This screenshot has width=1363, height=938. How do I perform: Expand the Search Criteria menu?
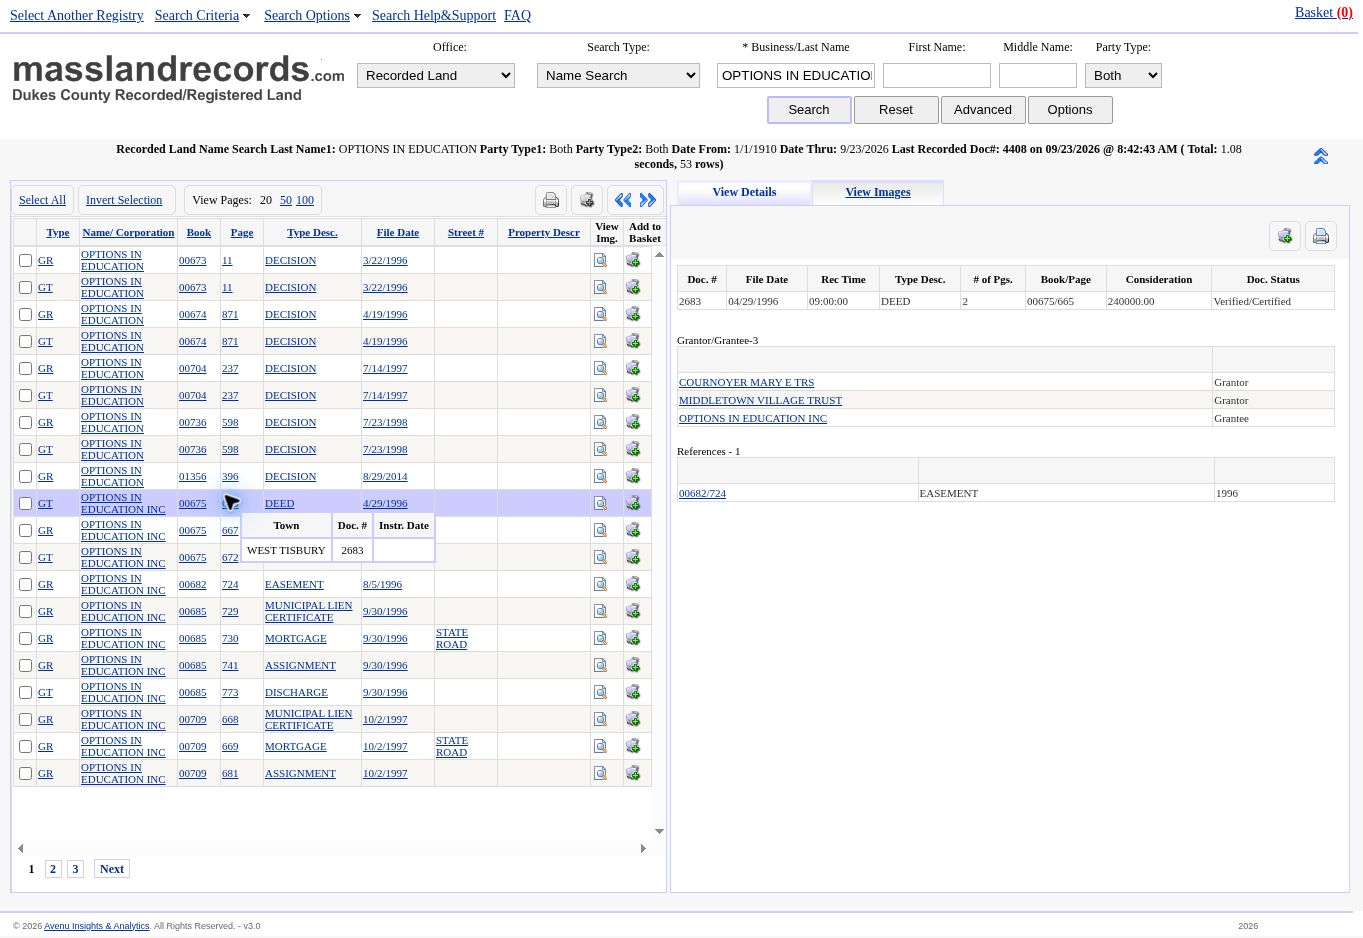point(202,15)
